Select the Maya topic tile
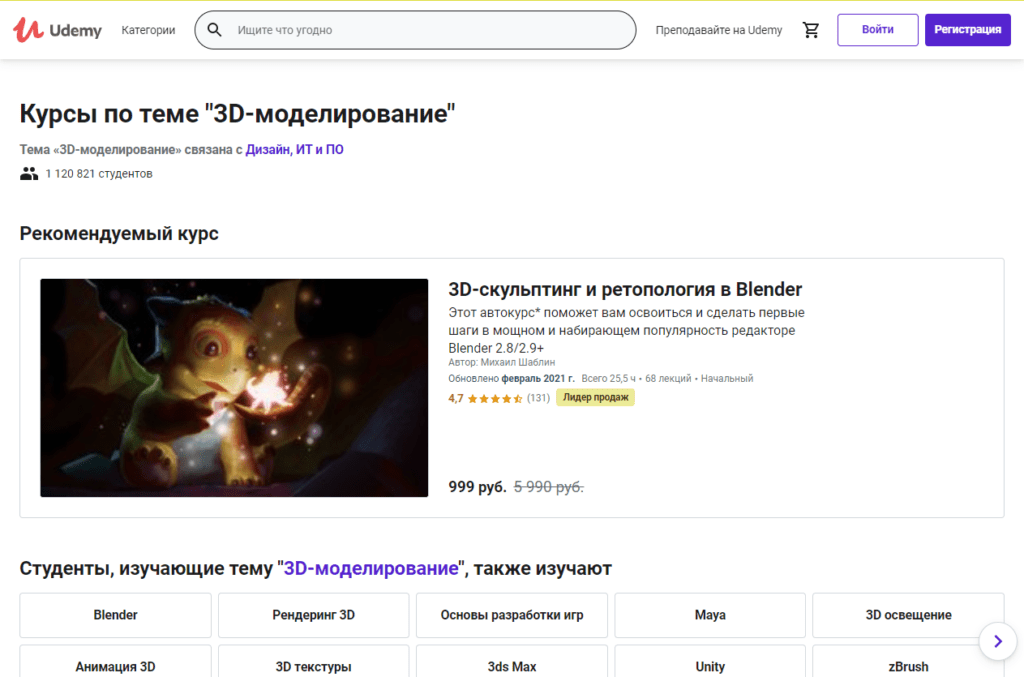Viewport: 1024px width, 677px height. (710, 615)
